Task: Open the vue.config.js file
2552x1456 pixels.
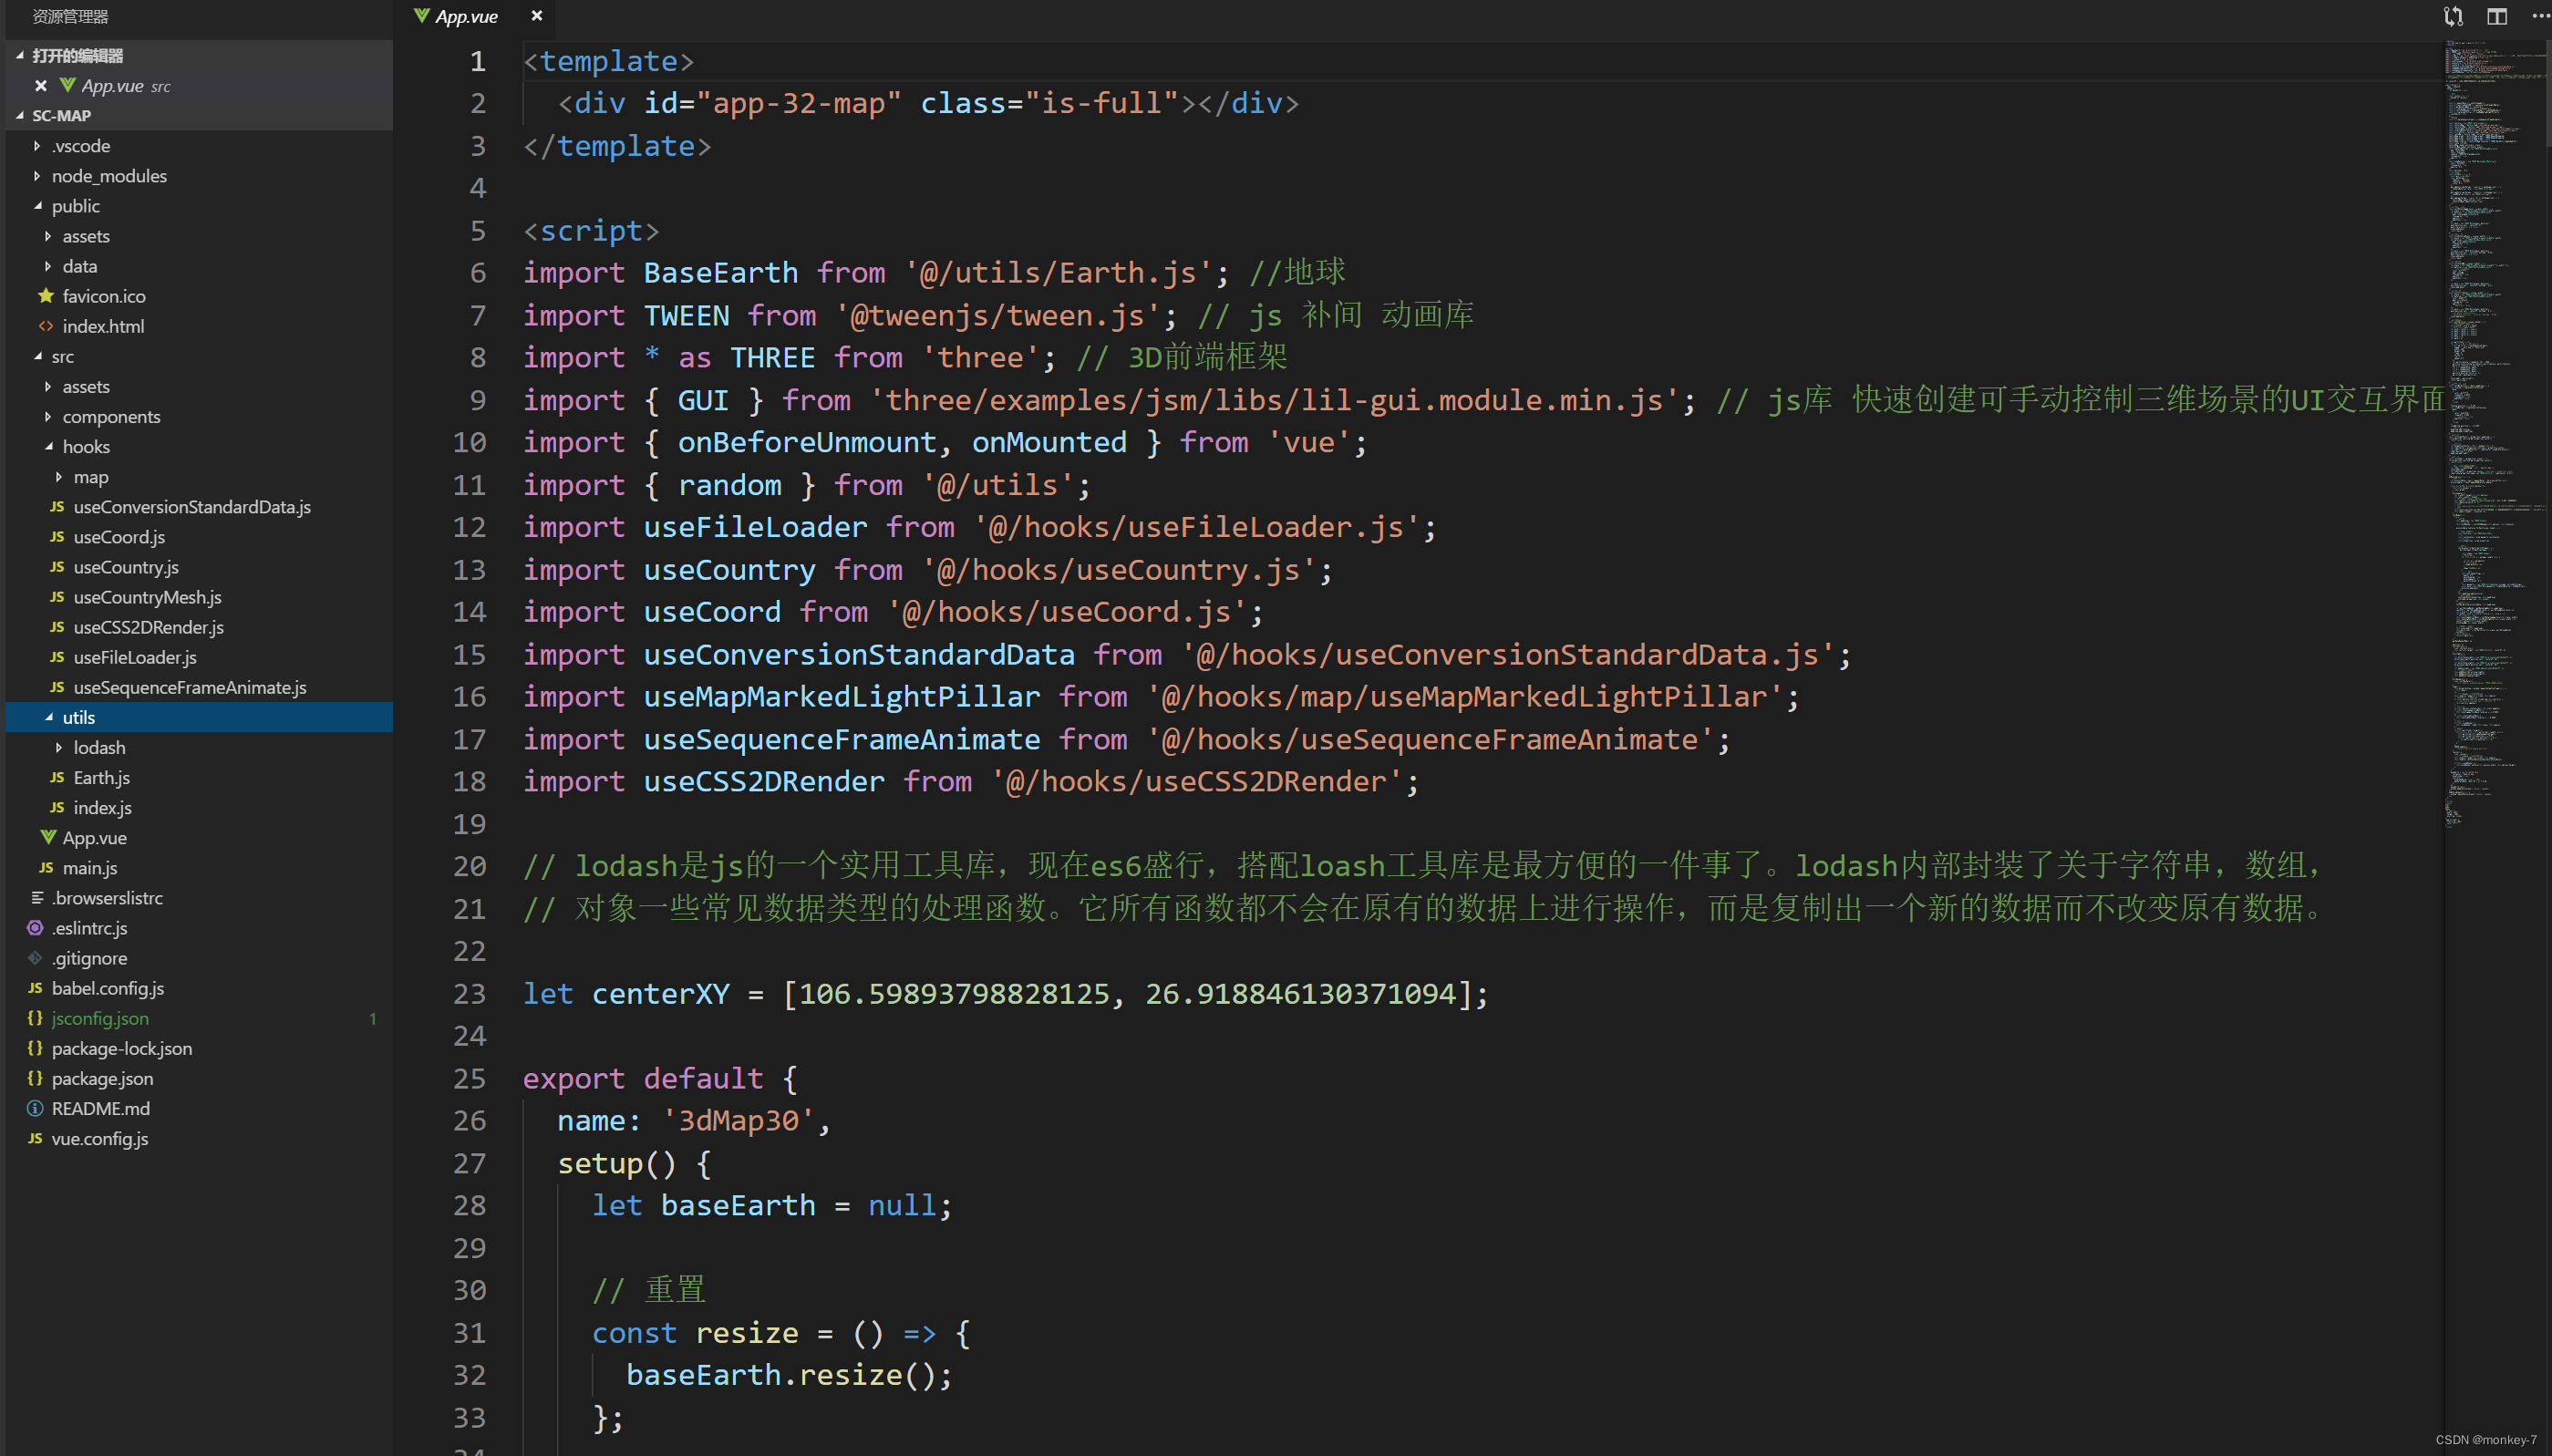Action: (100, 1138)
